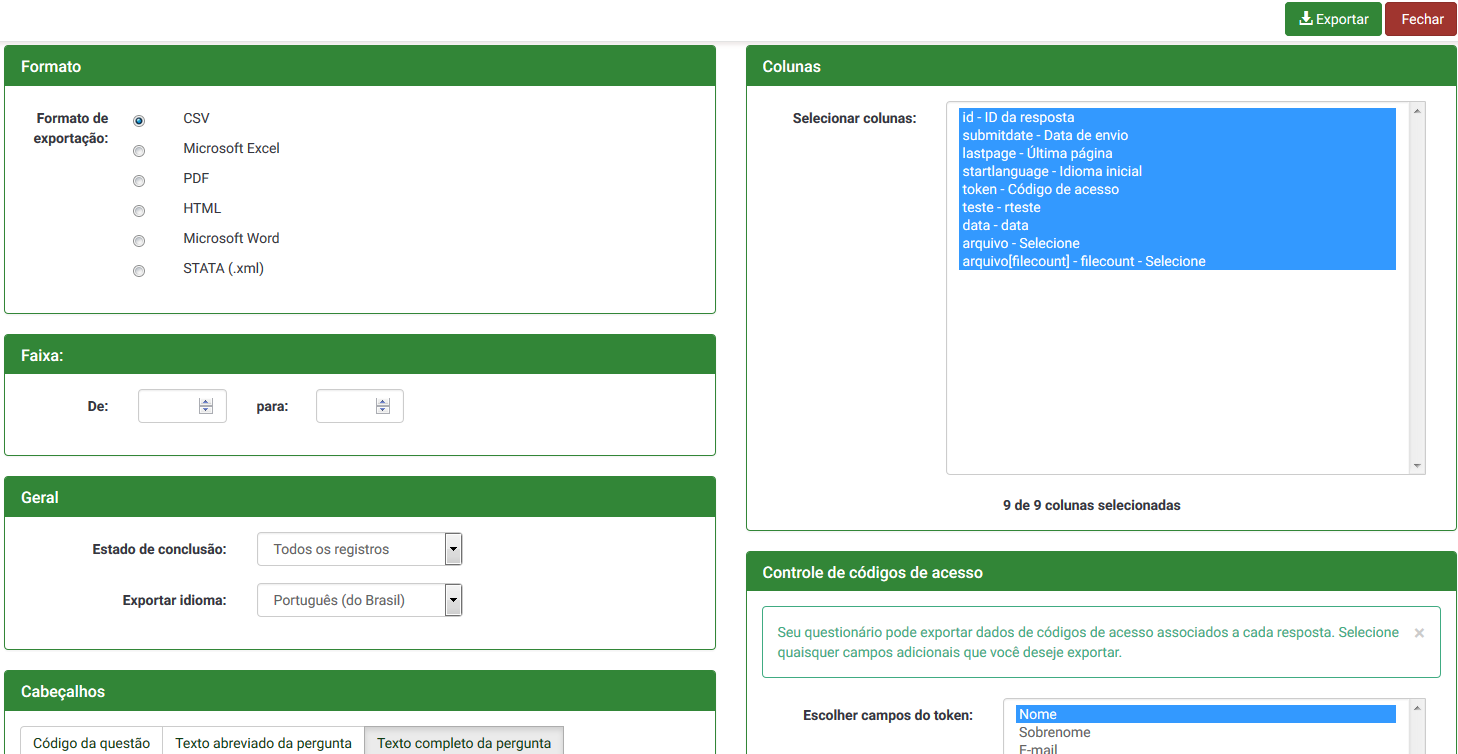The height and width of the screenshot is (754, 1458).
Task: Select the STATA (.xml) format option
Action: [x=139, y=271]
